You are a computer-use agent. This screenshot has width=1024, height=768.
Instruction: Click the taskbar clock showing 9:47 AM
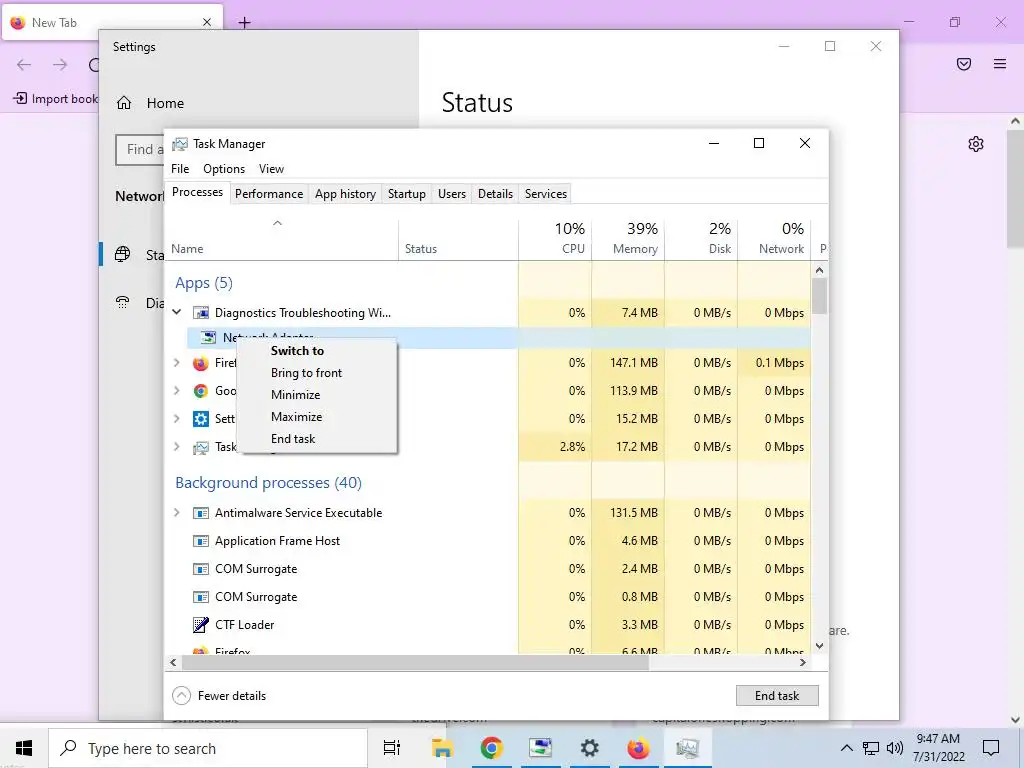pyautogui.click(x=938, y=748)
